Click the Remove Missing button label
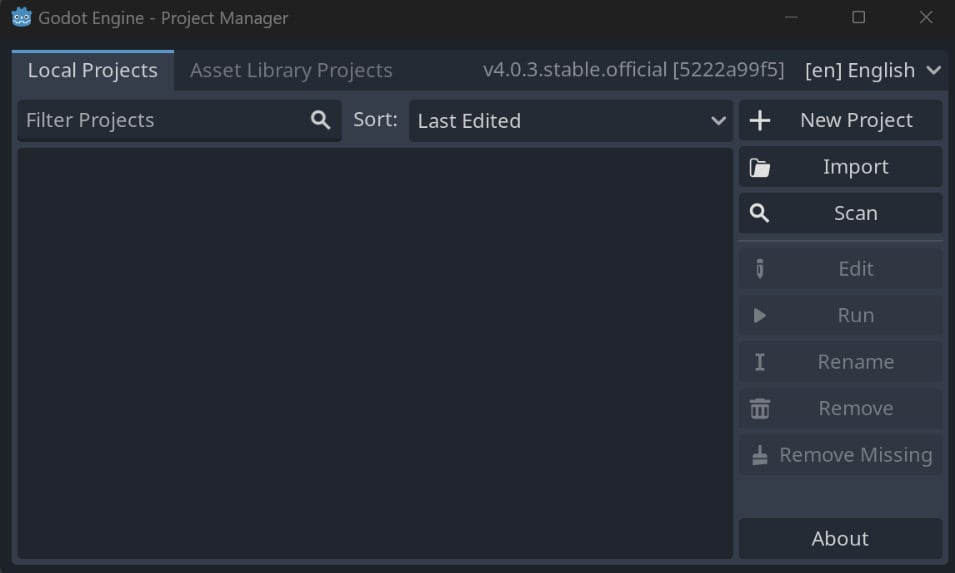This screenshot has height=573, width=955. pos(856,455)
